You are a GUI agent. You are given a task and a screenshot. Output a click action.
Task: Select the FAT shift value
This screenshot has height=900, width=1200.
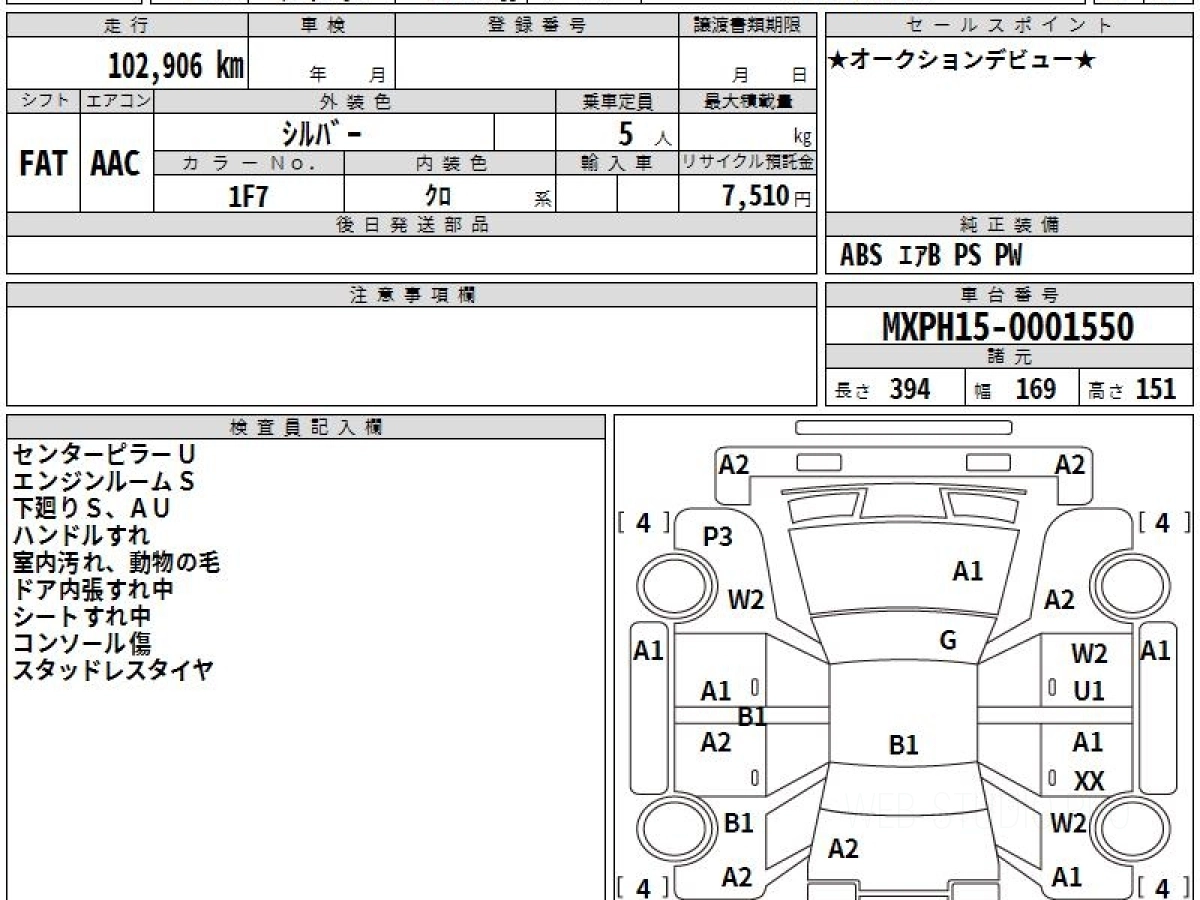pyautogui.click(x=43, y=163)
